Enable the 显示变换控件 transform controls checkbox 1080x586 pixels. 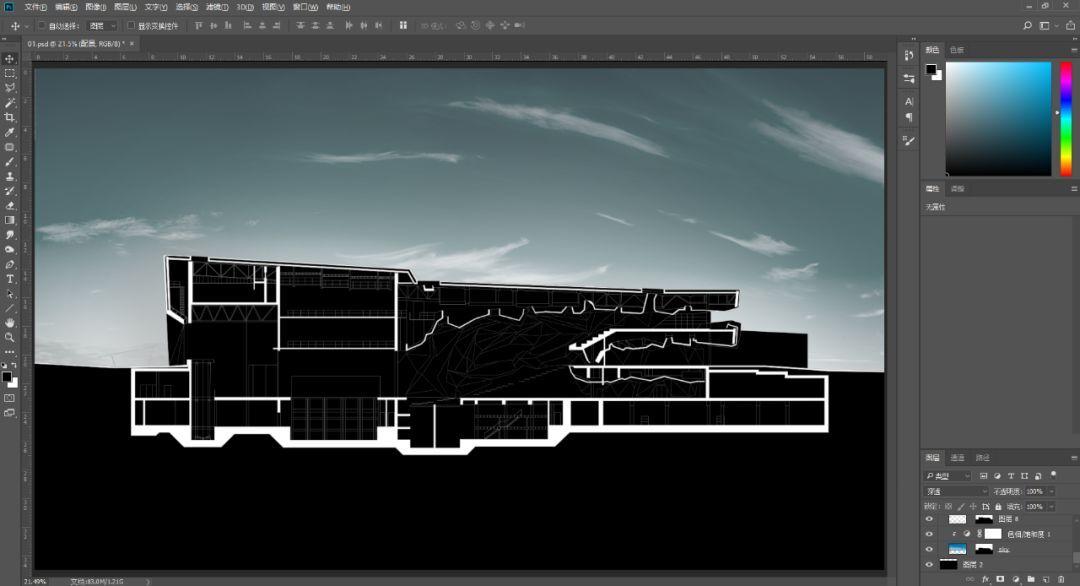click(131, 25)
